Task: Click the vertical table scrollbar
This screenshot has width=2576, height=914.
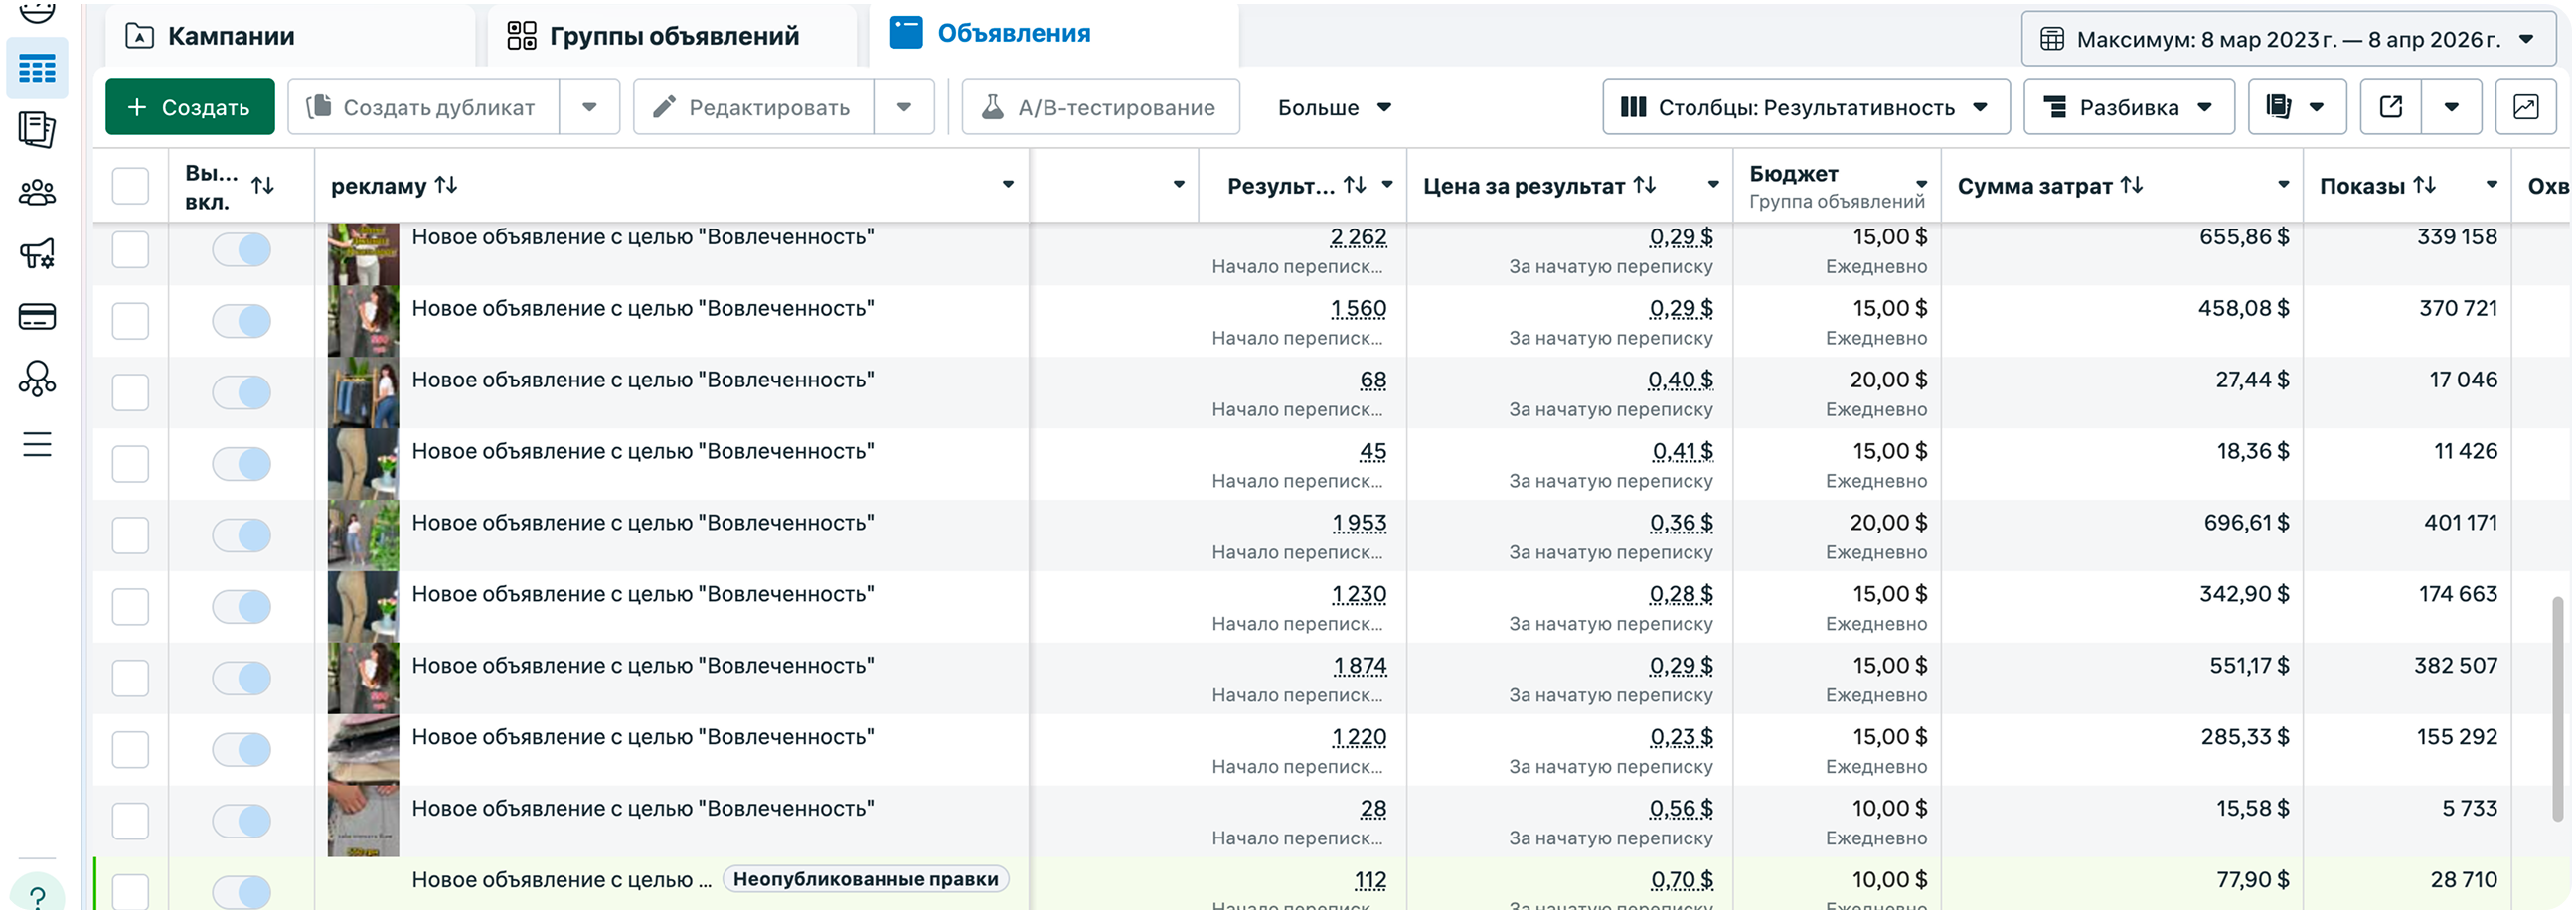Action: [2557, 708]
